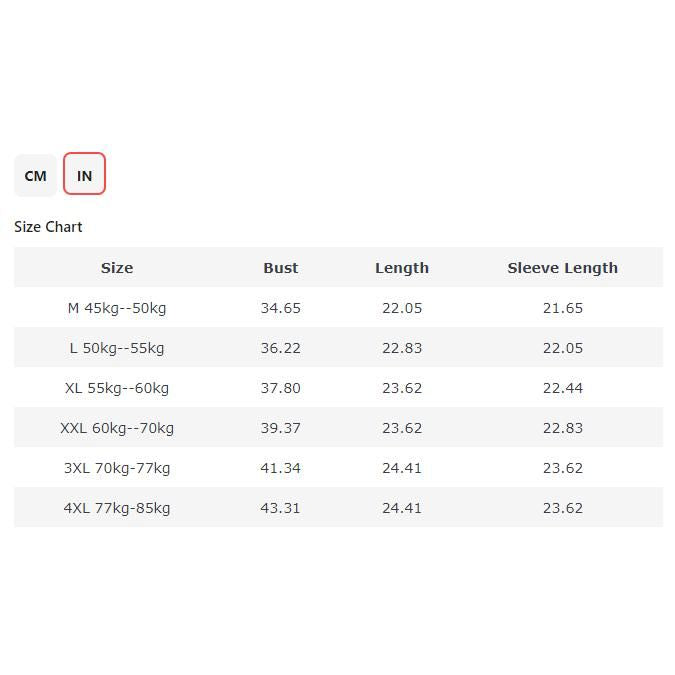Choose the XL 55kg--60kg size row

pyautogui.click(x=117, y=388)
